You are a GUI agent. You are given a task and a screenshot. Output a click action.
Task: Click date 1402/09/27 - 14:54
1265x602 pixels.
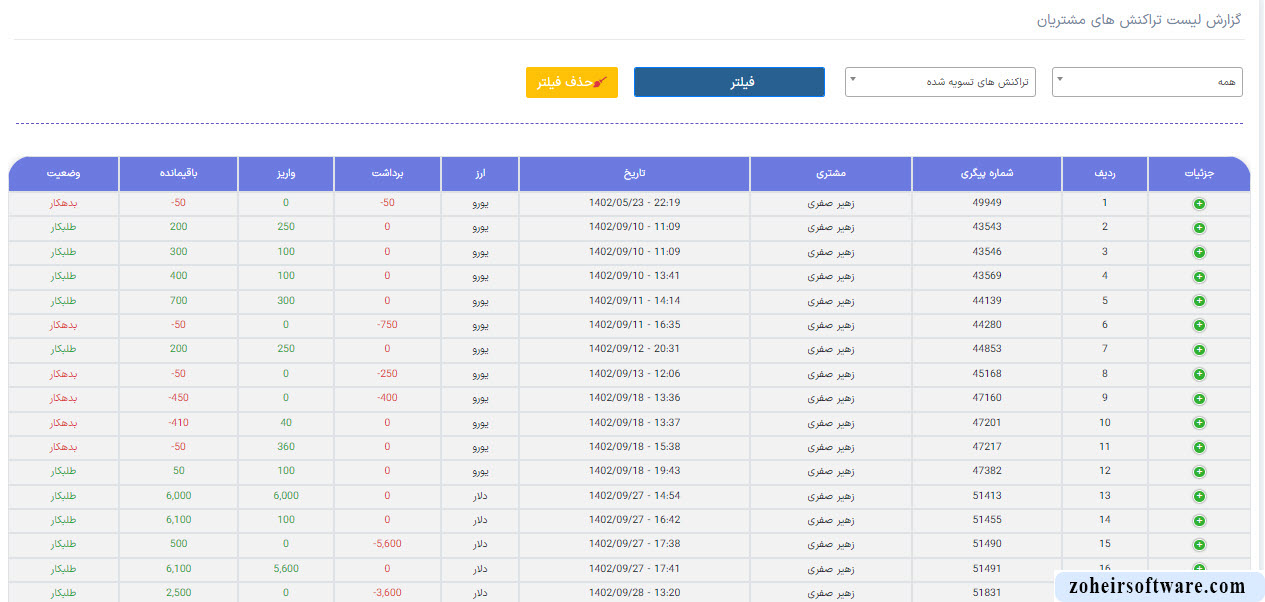click(635, 496)
